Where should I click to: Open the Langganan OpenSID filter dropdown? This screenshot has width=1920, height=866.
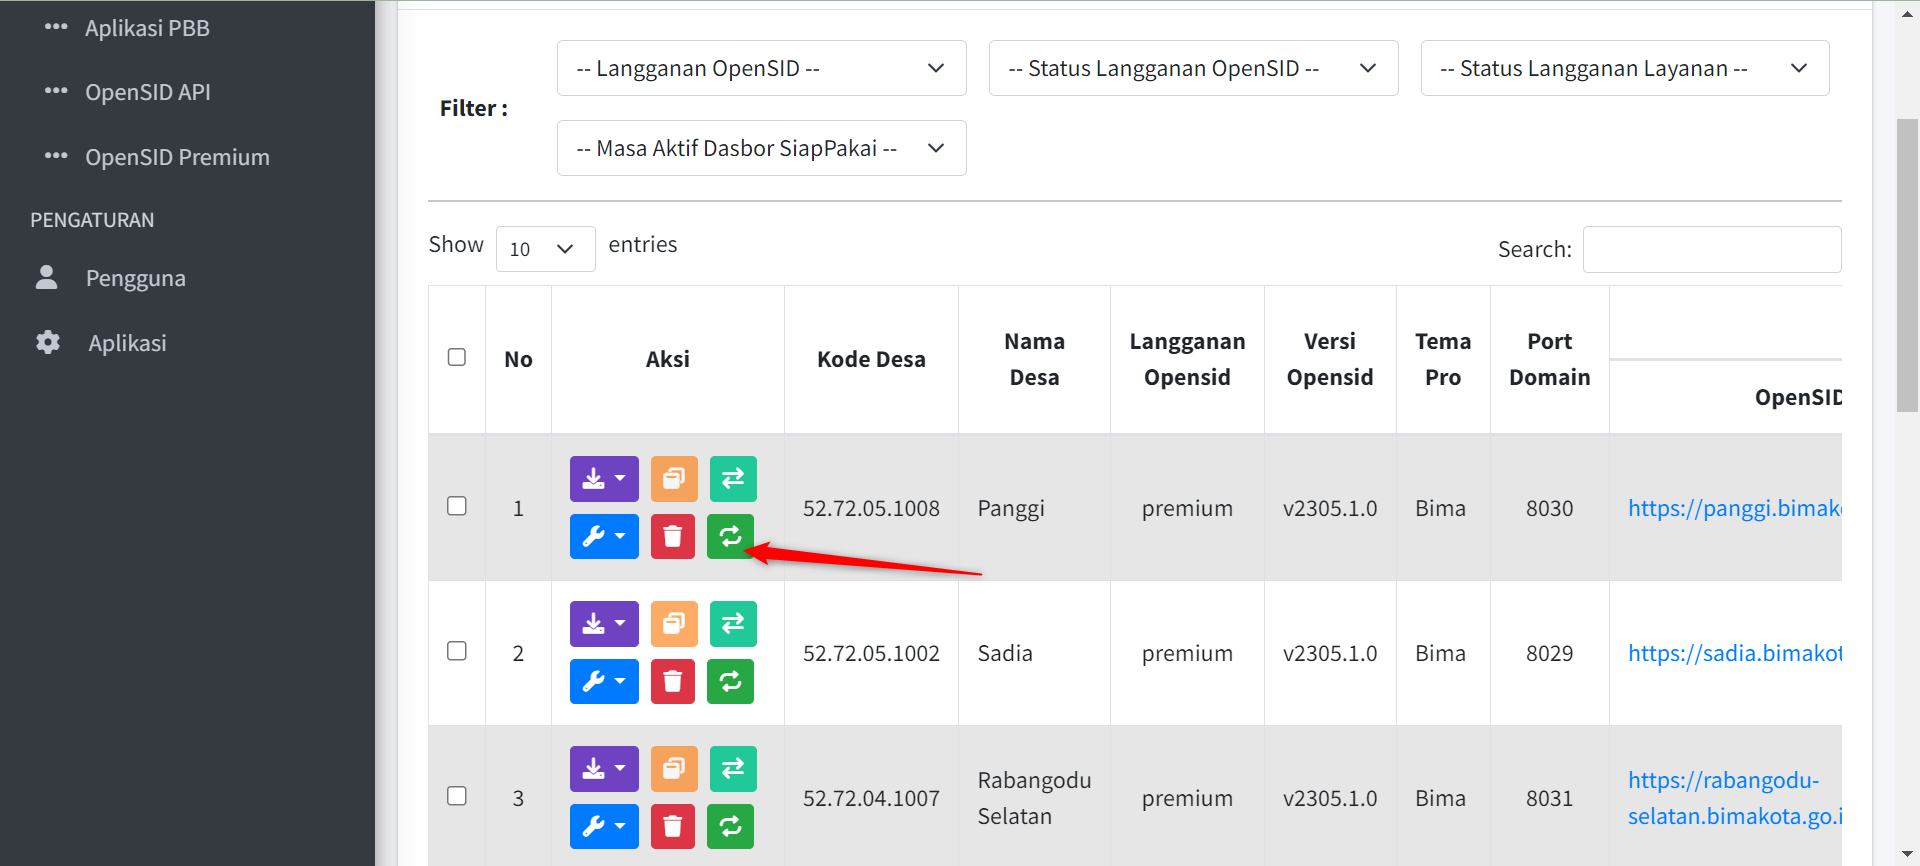(x=762, y=68)
